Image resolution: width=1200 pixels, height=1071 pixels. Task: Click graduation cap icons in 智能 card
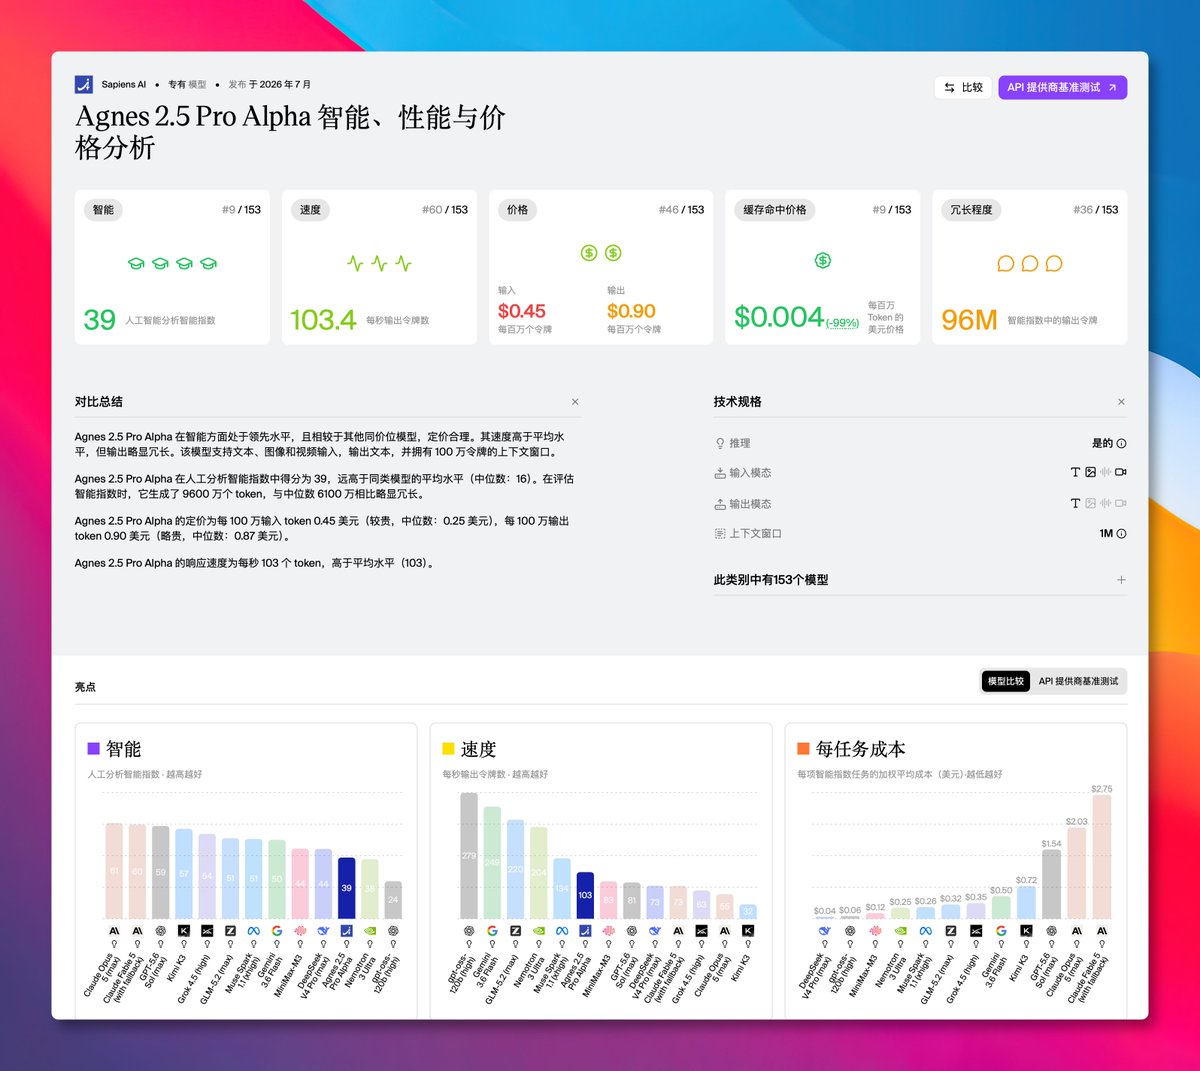pos(172,263)
